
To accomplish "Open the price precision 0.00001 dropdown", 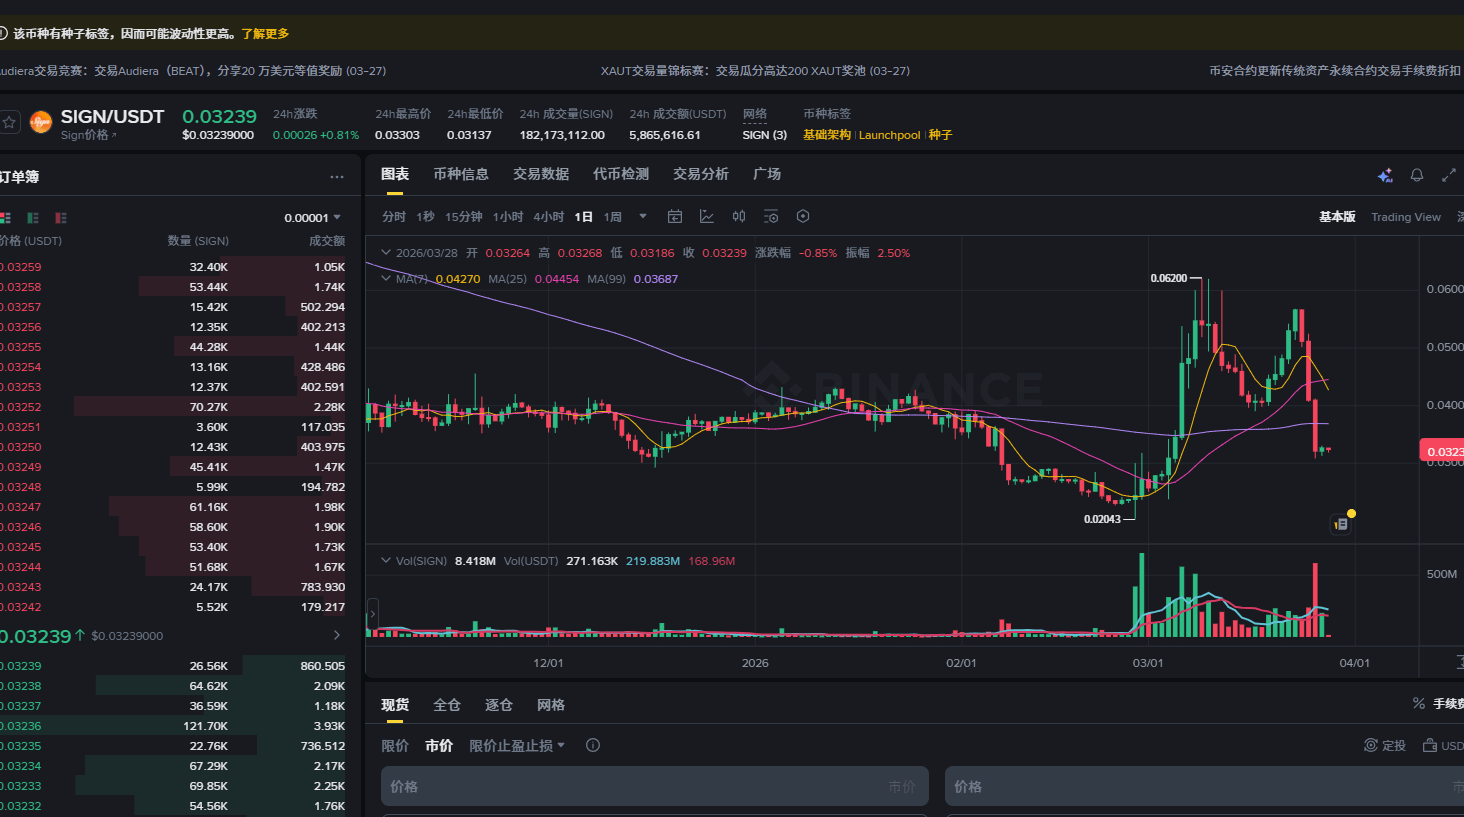I will pyautogui.click(x=313, y=217).
